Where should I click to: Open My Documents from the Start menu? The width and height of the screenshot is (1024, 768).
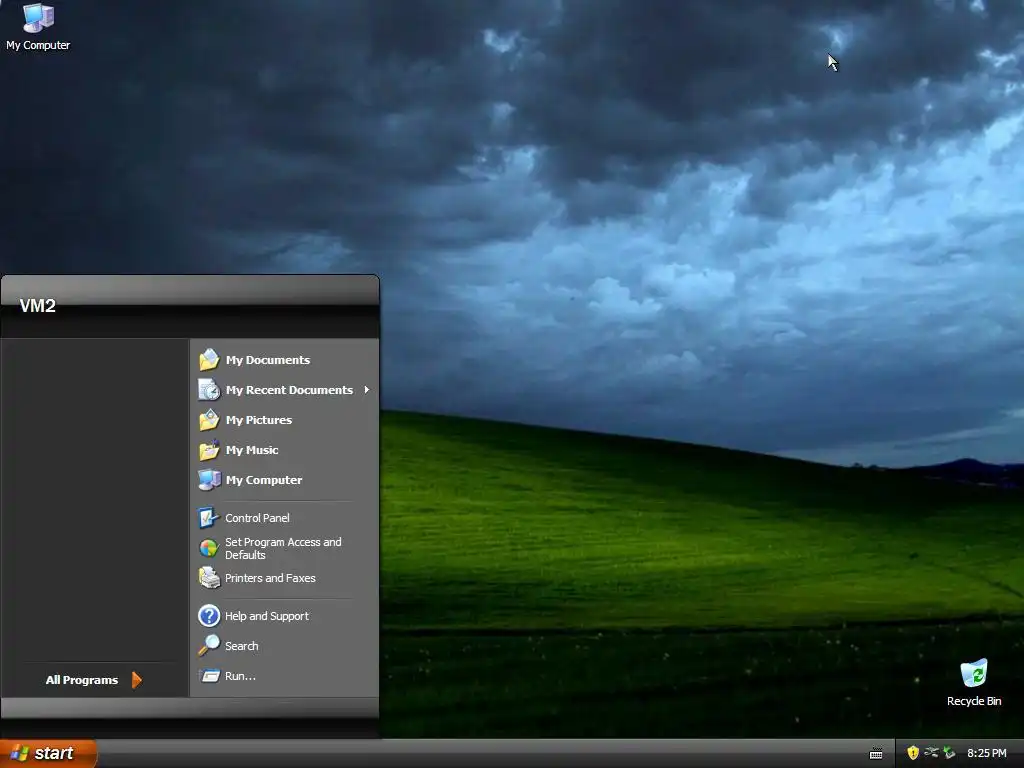(285, 360)
